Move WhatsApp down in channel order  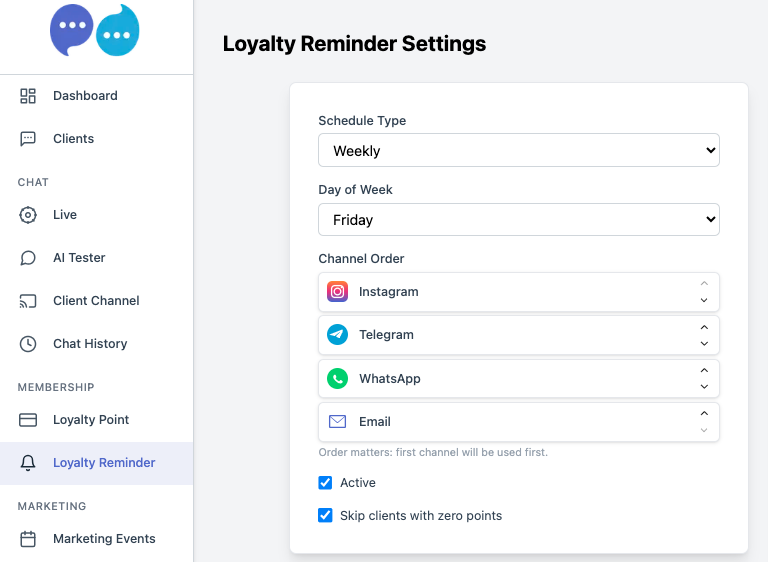(x=704, y=387)
